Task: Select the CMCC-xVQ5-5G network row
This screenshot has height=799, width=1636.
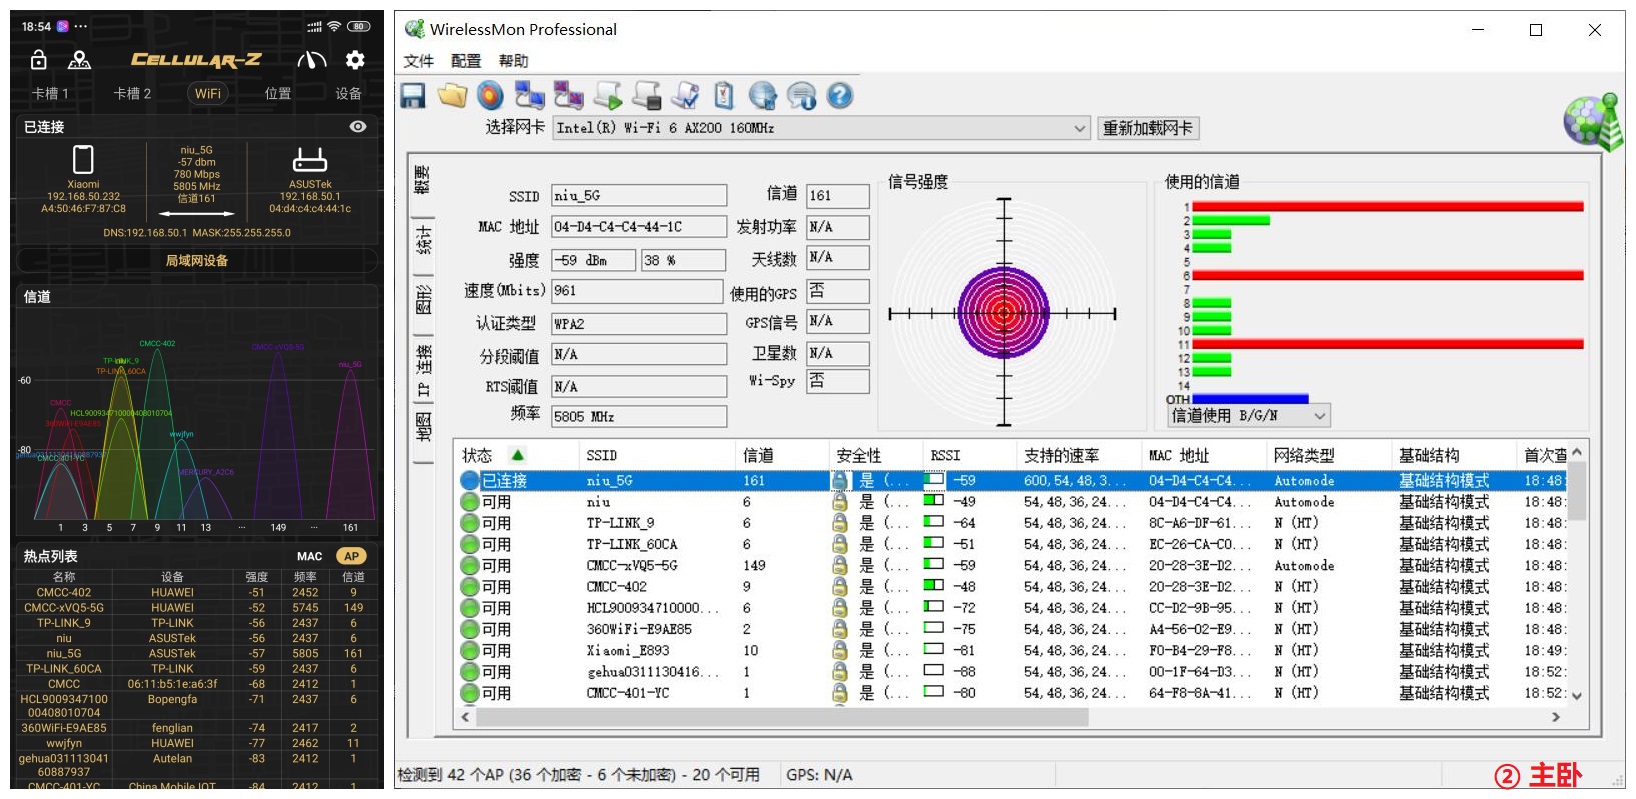Action: click(x=632, y=565)
